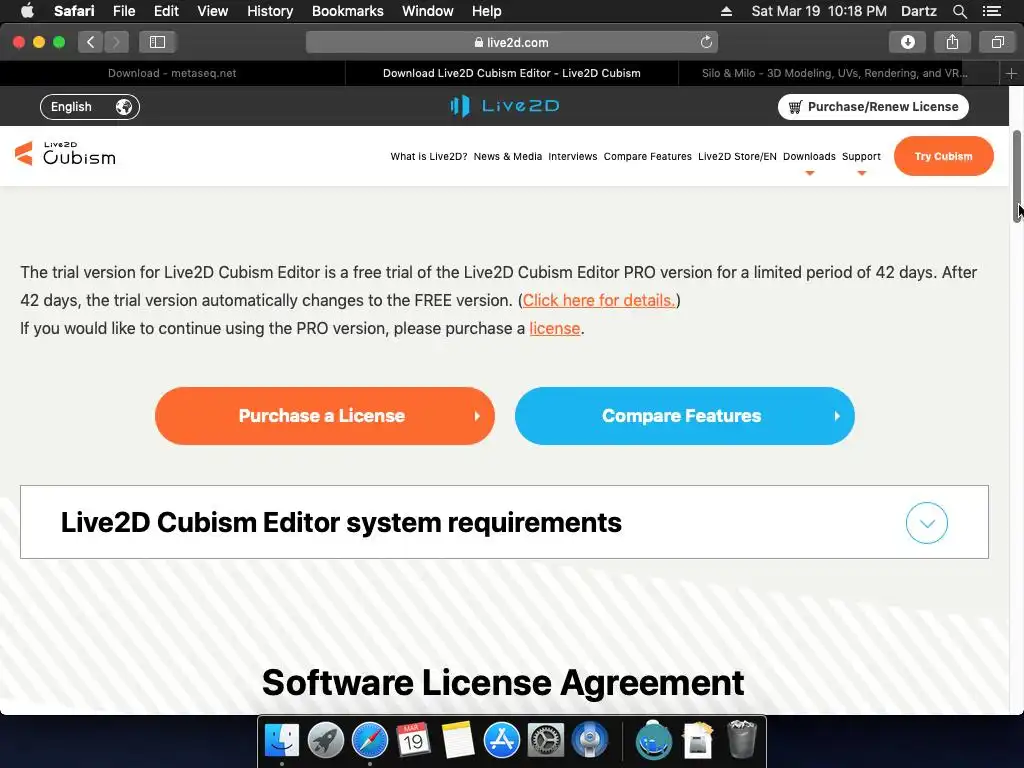Select Download Live2D Cubism Editor tab
This screenshot has height=768, width=1024.
click(512, 73)
